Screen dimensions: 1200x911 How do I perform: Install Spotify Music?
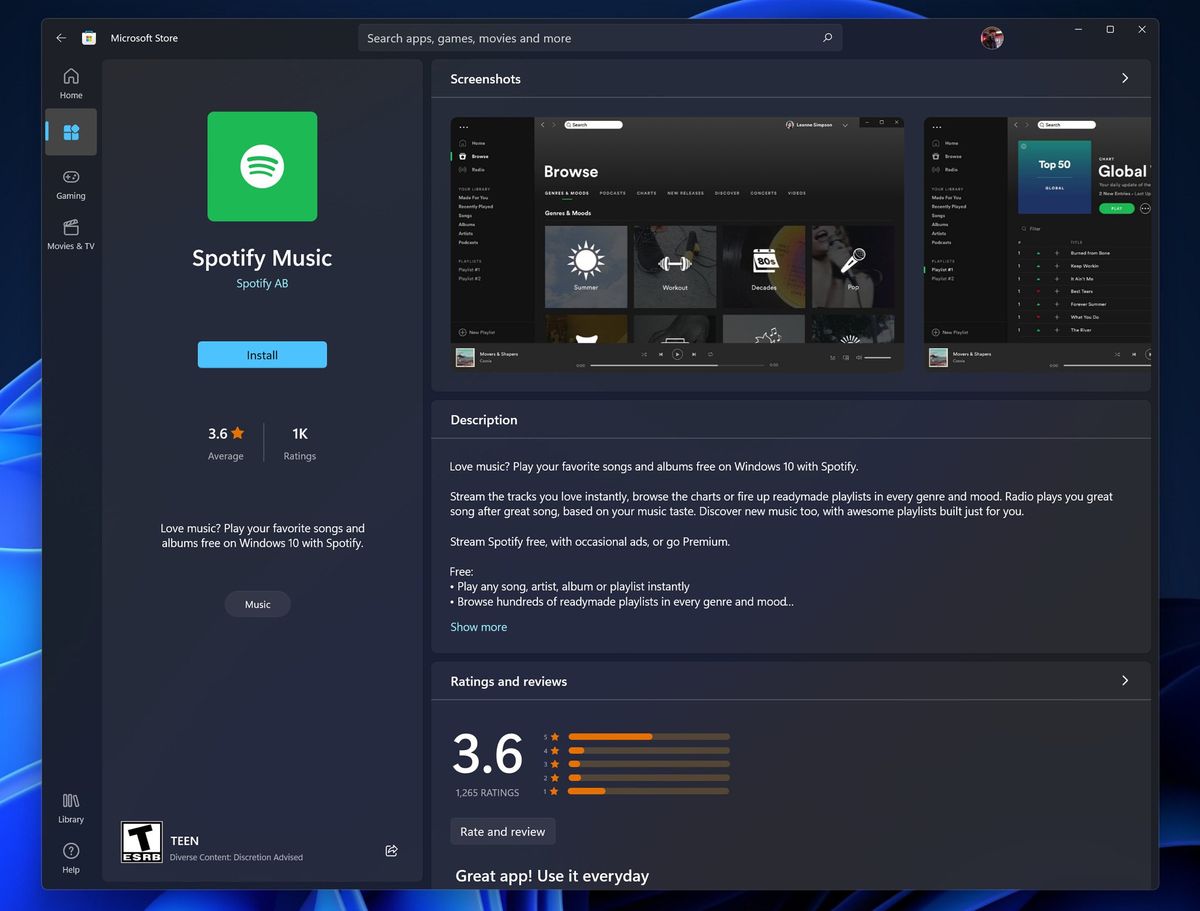coord(261,354)
